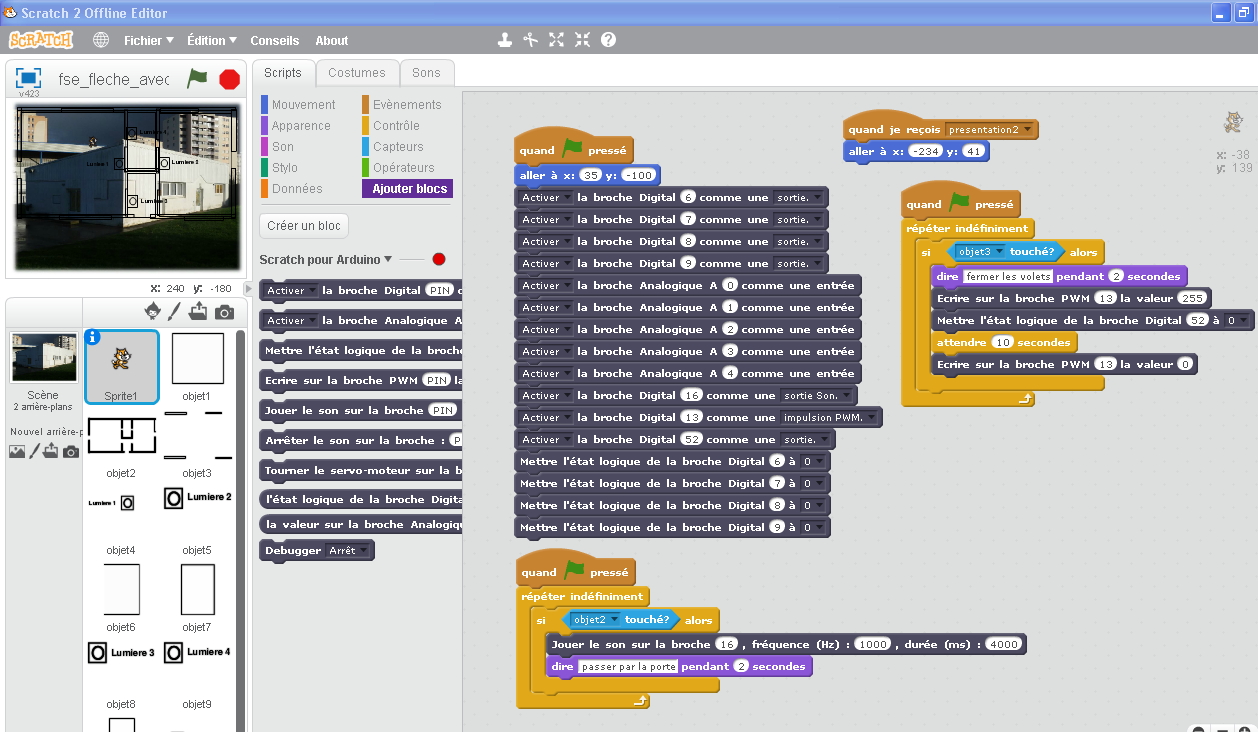Open Sprite1 info via blue i badge

pyautogui.click(x=93, y=337)
